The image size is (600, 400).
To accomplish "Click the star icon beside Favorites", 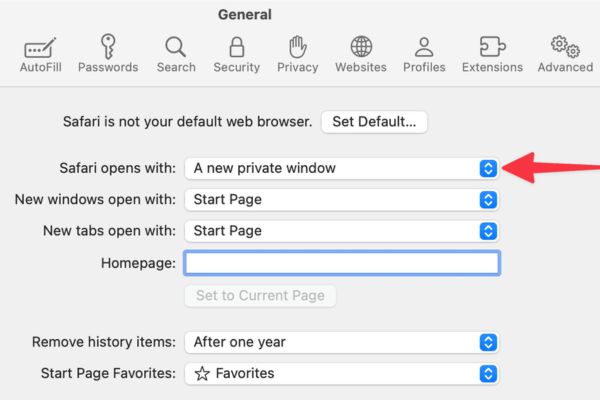I will pos(202,373).
